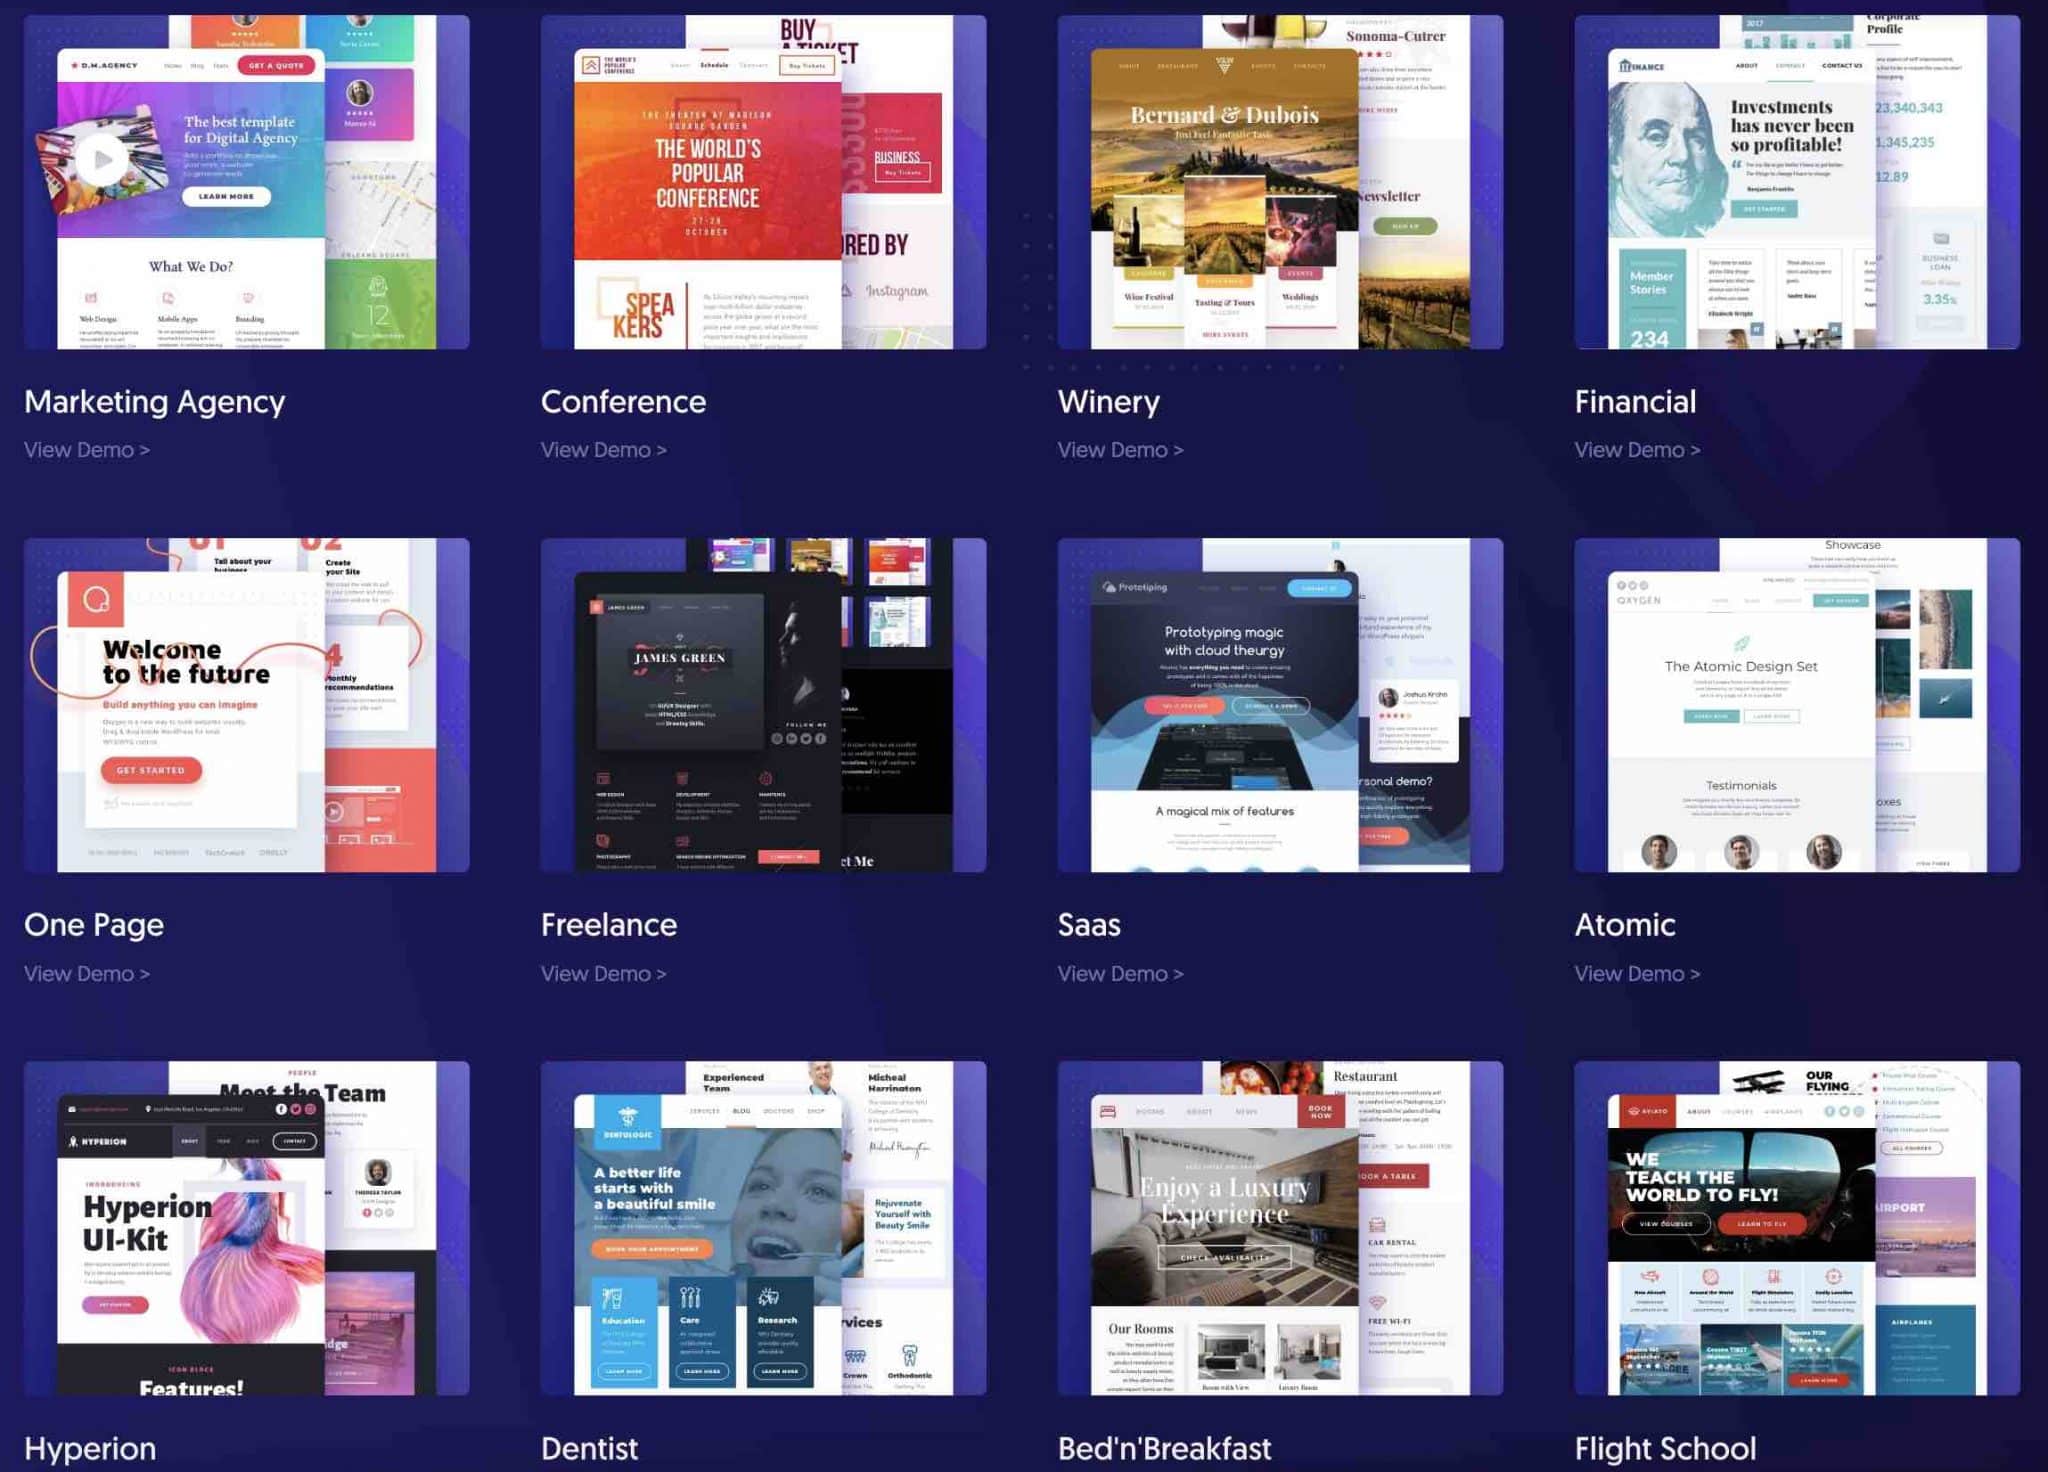Image resolution: width=2048 pixels, height=1472 pixels.
Task: Click the Saas template title
Action: coord(1089,924)
